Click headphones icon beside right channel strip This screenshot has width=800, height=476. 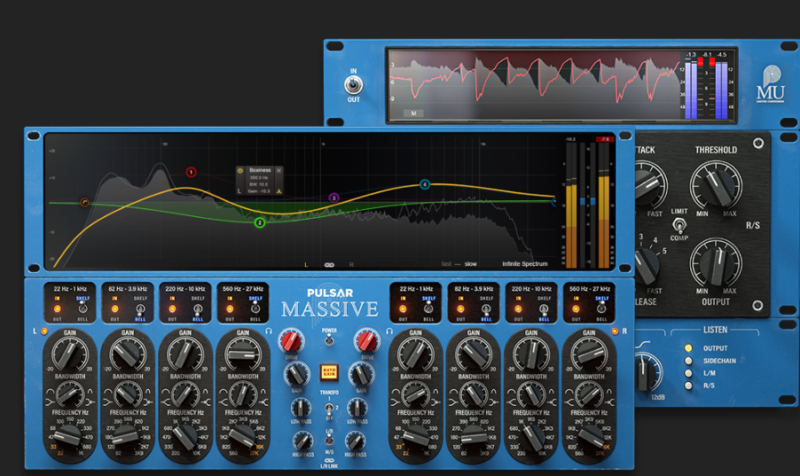click(390, 331)
